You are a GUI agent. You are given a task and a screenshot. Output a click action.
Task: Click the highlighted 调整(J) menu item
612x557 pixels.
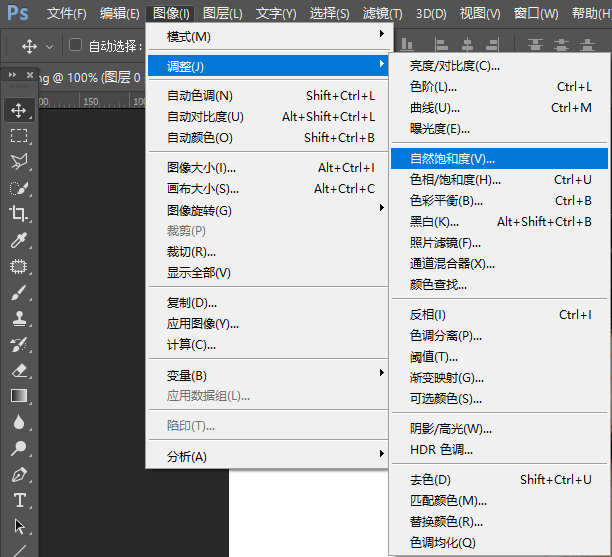pyautogui.click(x=268, y=66)
